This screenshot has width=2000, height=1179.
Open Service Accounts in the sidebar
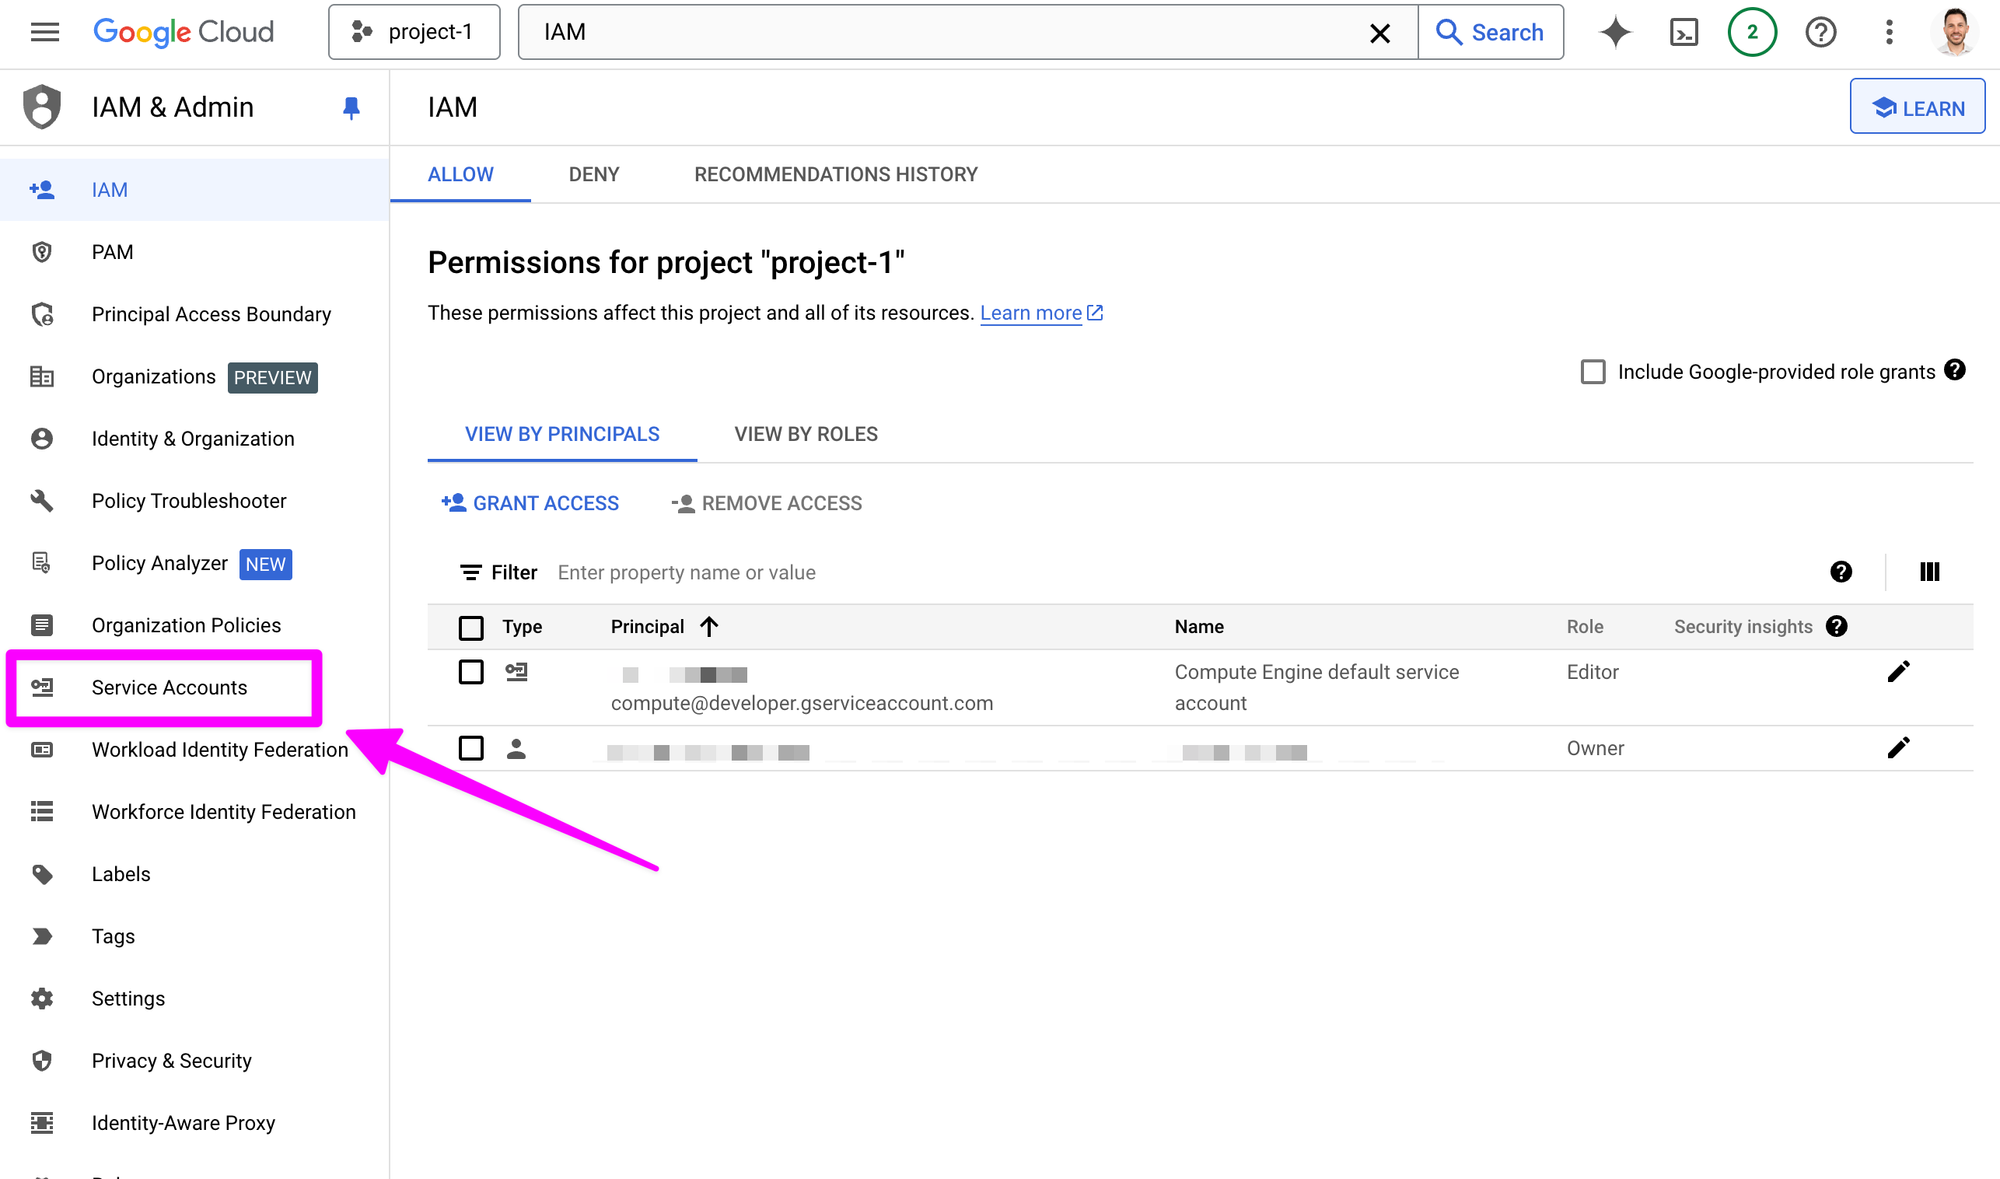pyautogui.click(x=169, y=688)
